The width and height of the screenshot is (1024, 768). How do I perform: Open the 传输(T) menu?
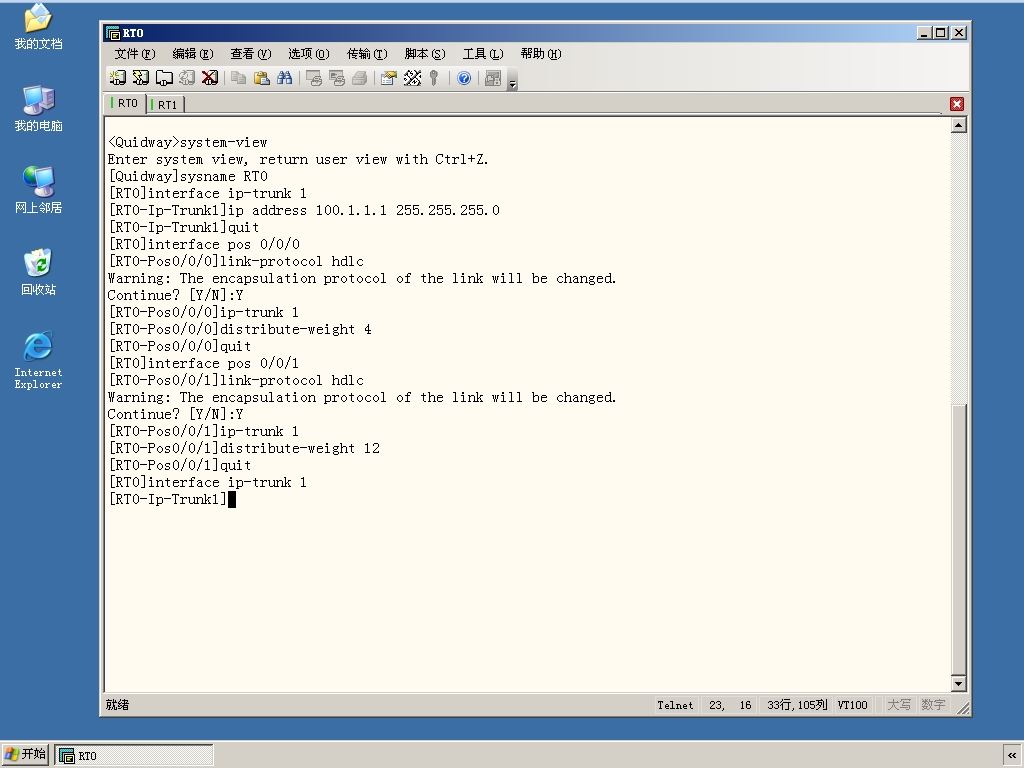point(367,54)
